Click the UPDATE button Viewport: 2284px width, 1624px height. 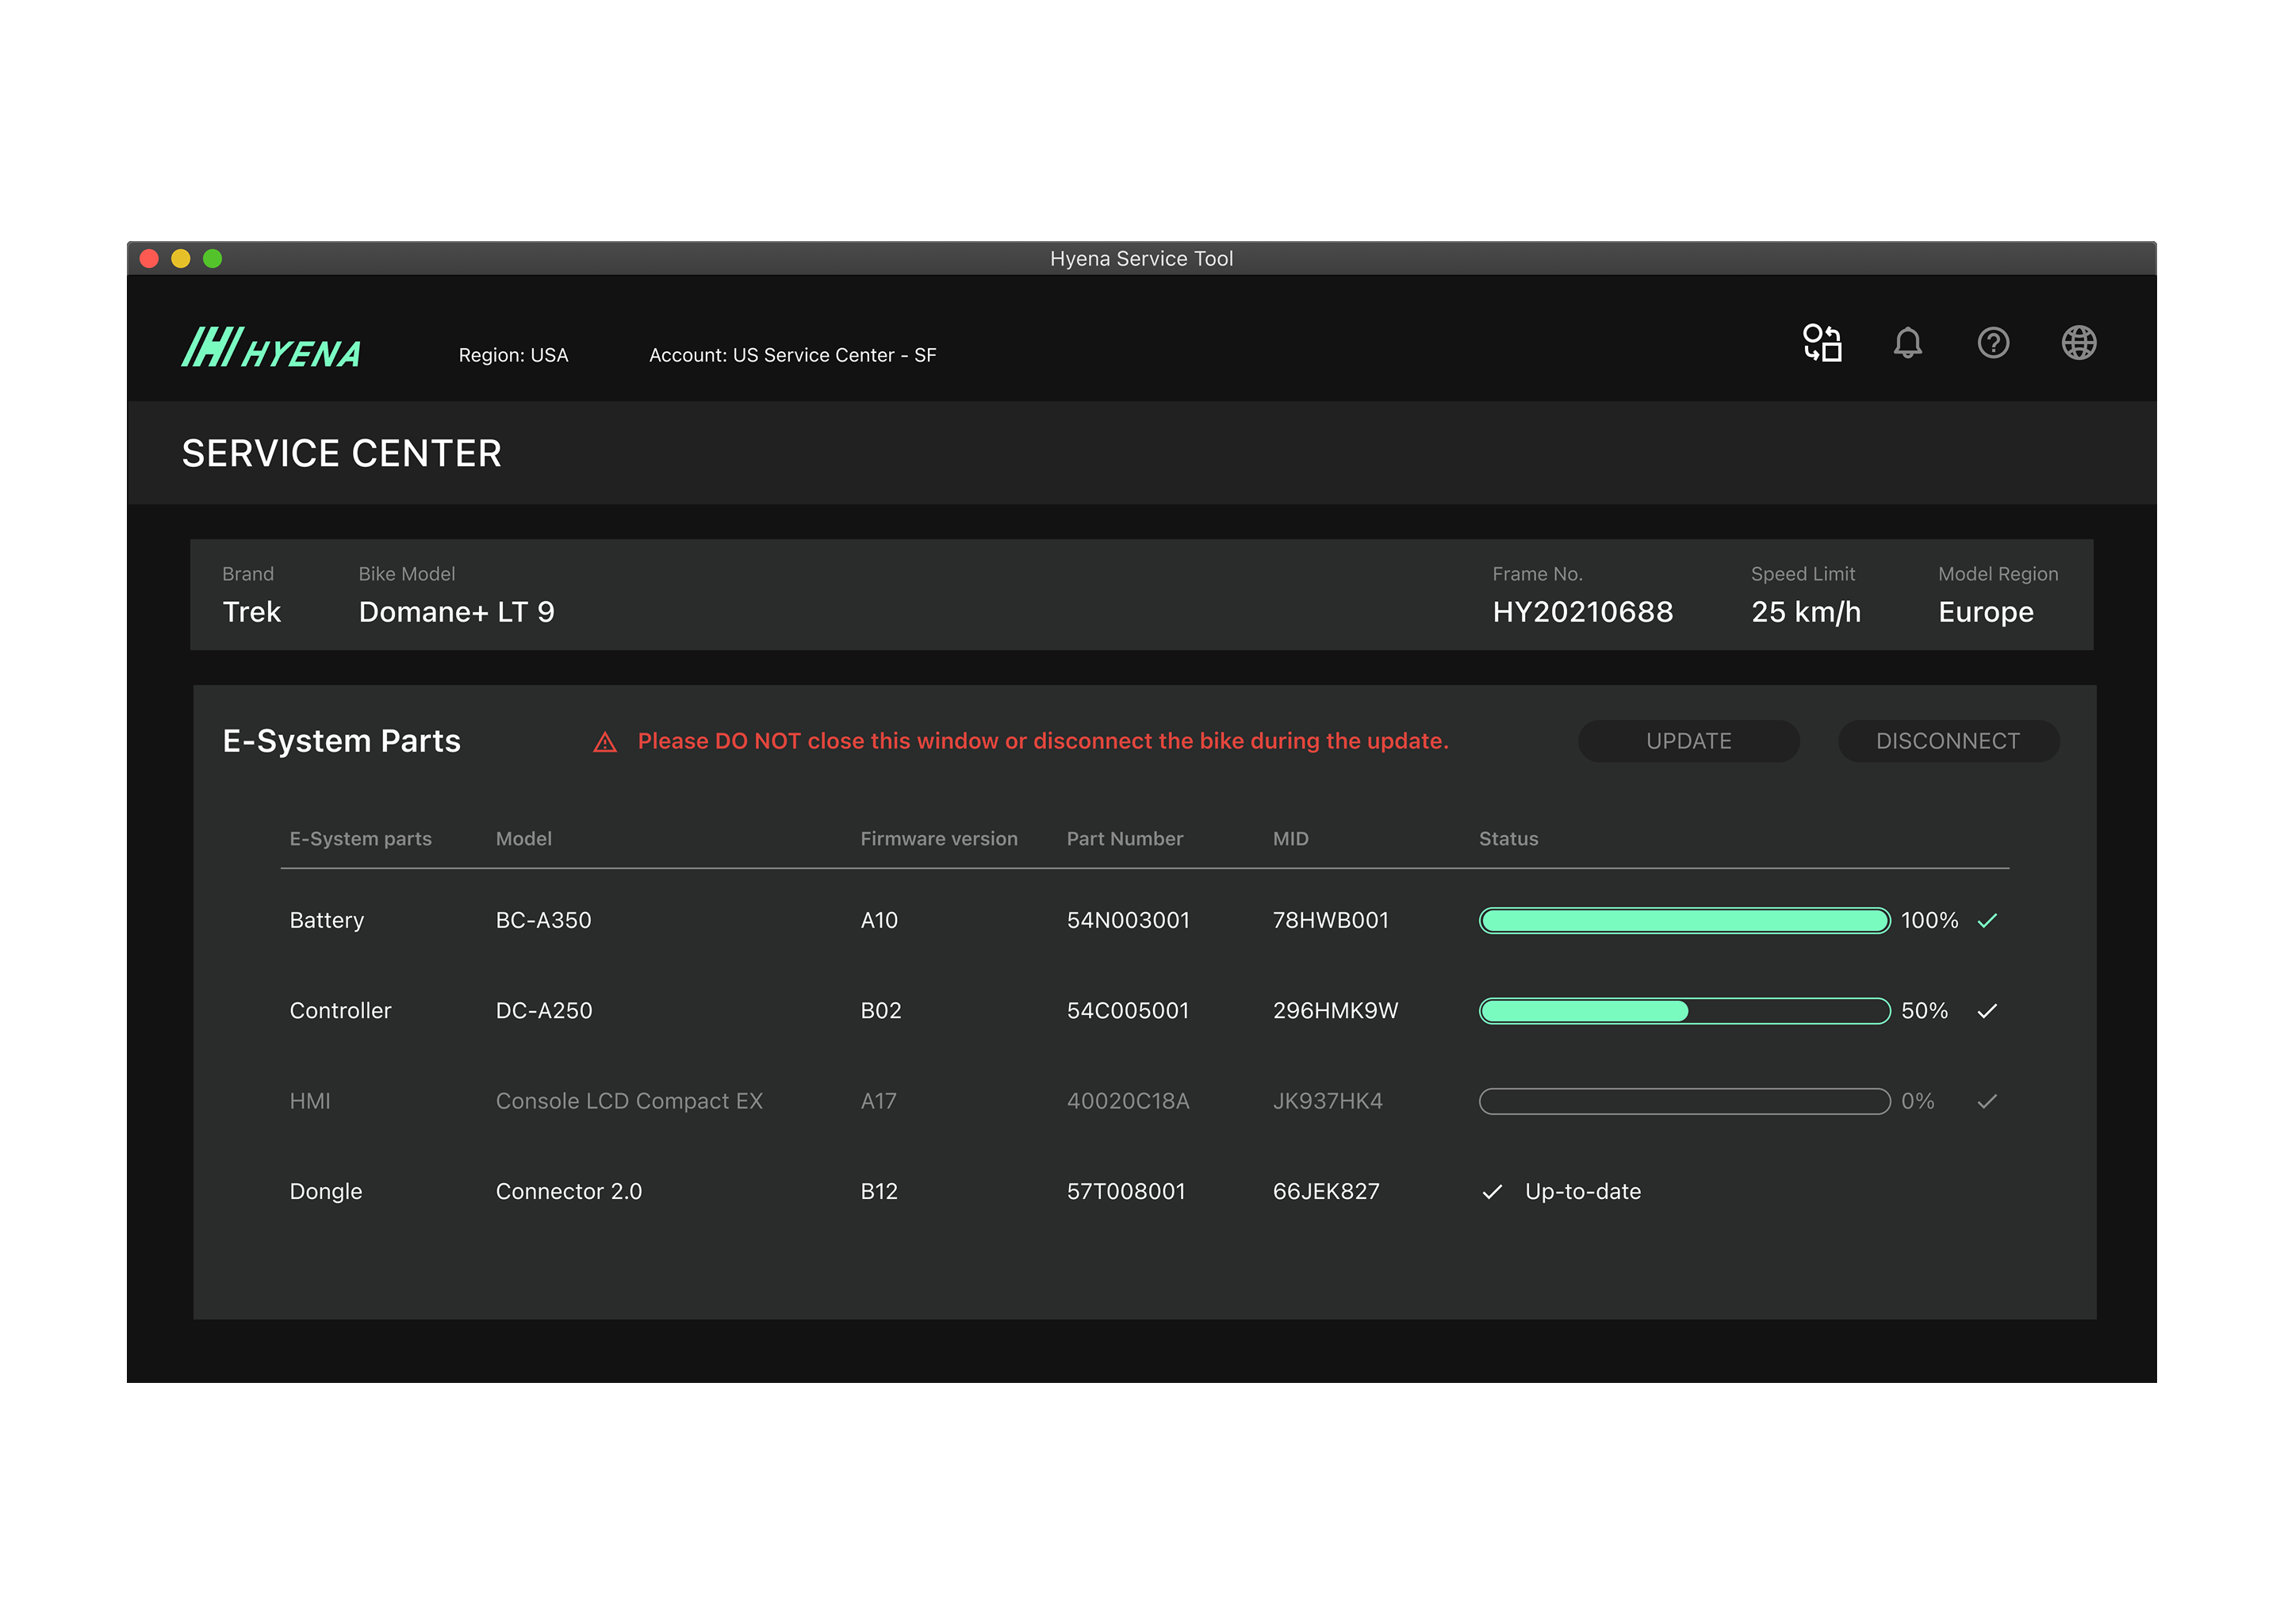click(x=1689, y=741)
